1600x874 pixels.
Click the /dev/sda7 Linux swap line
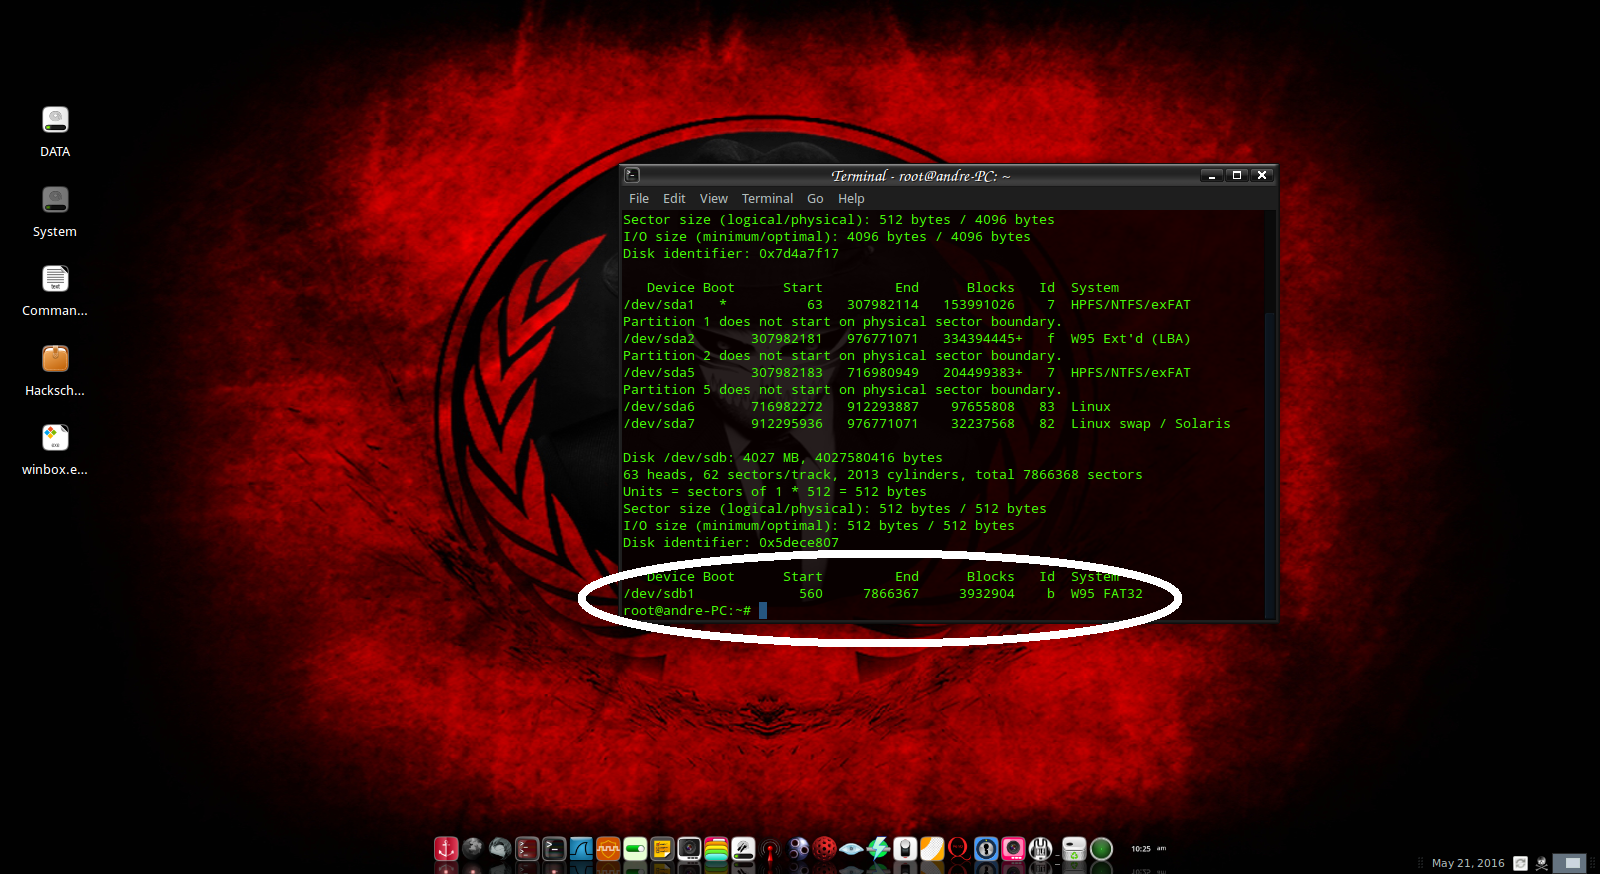tap(927, 424)
